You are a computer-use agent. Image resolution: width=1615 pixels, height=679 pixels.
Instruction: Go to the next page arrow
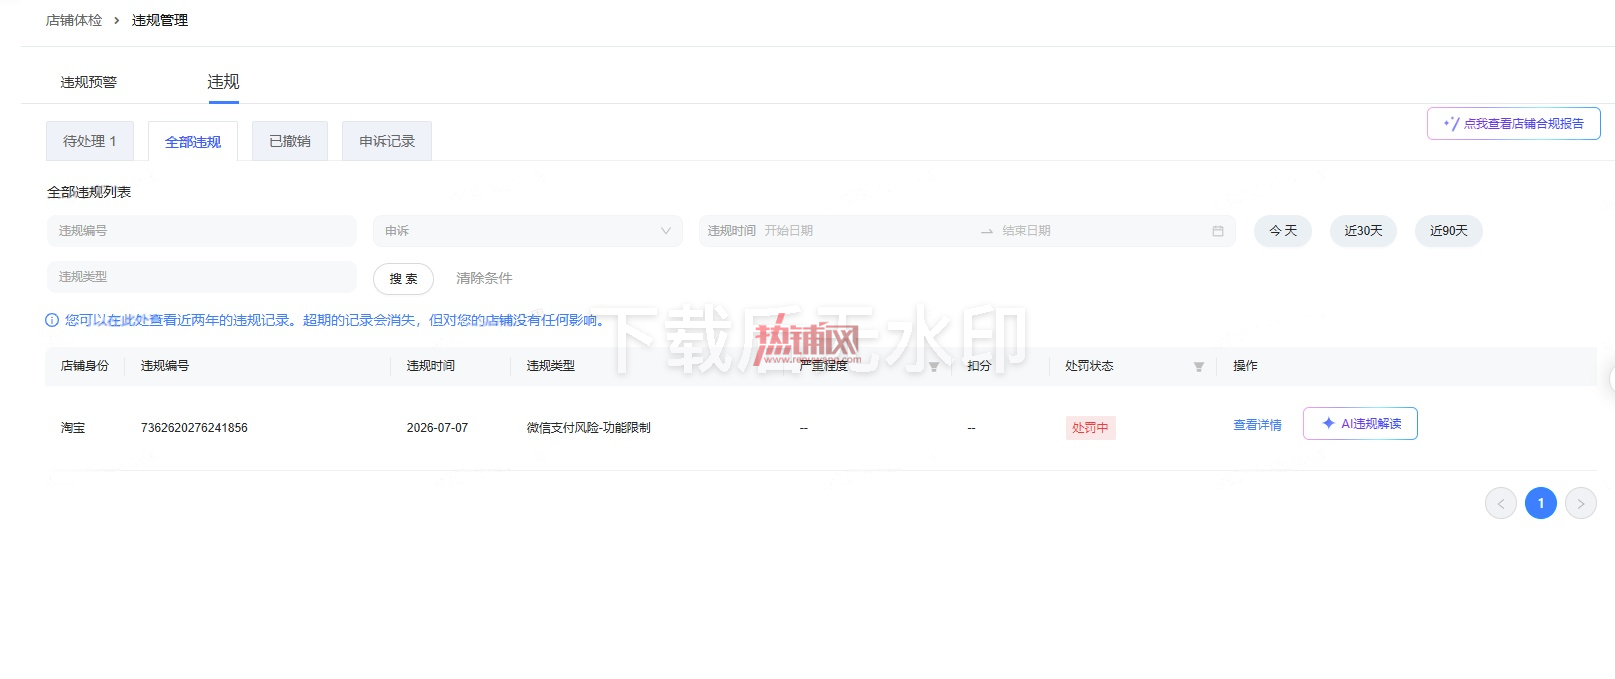1580,503
